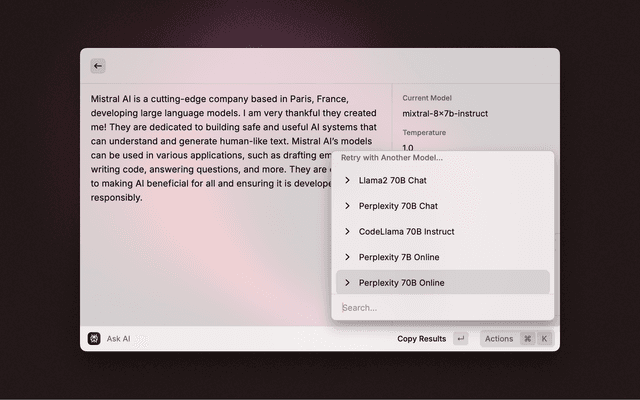Click the Temperature label
This screenshot has width=640, height=400.
point(424,133)
